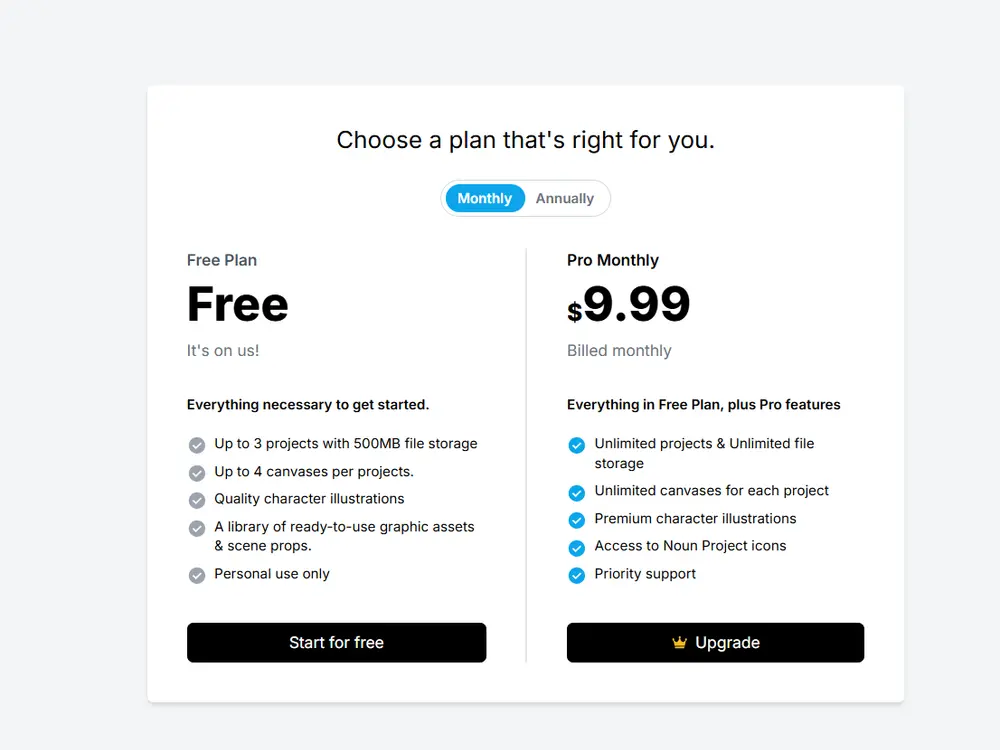This screenshot has height=750, width=1000.
Task: Click the large Free price text
Action: 238,305
